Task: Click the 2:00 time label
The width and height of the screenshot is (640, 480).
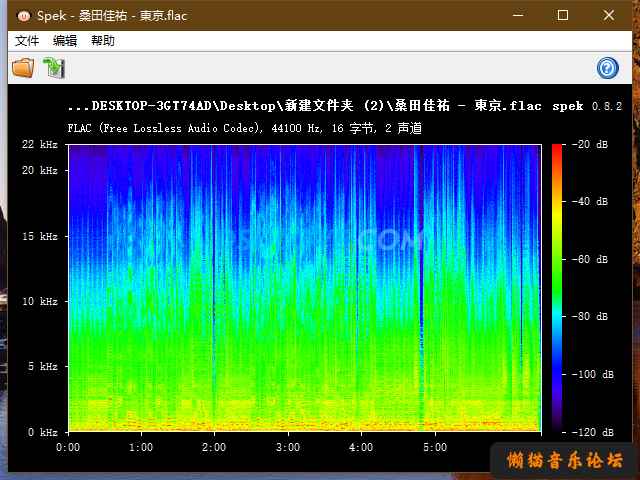Action: 214,447
